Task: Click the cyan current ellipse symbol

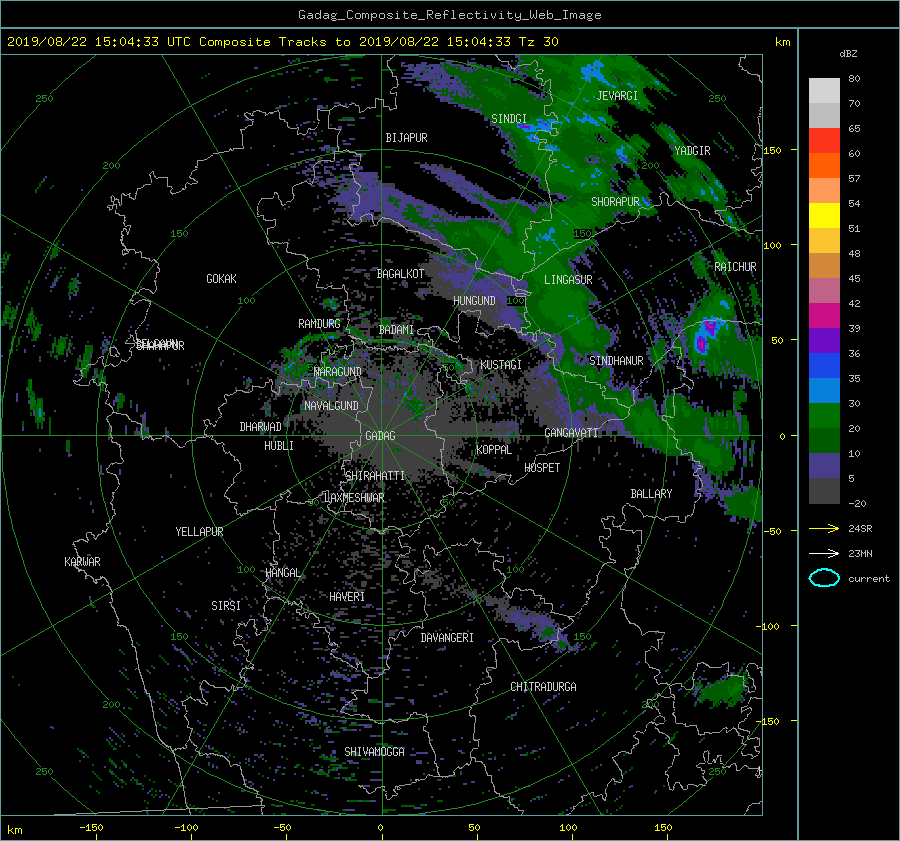Action: point(824,578)
